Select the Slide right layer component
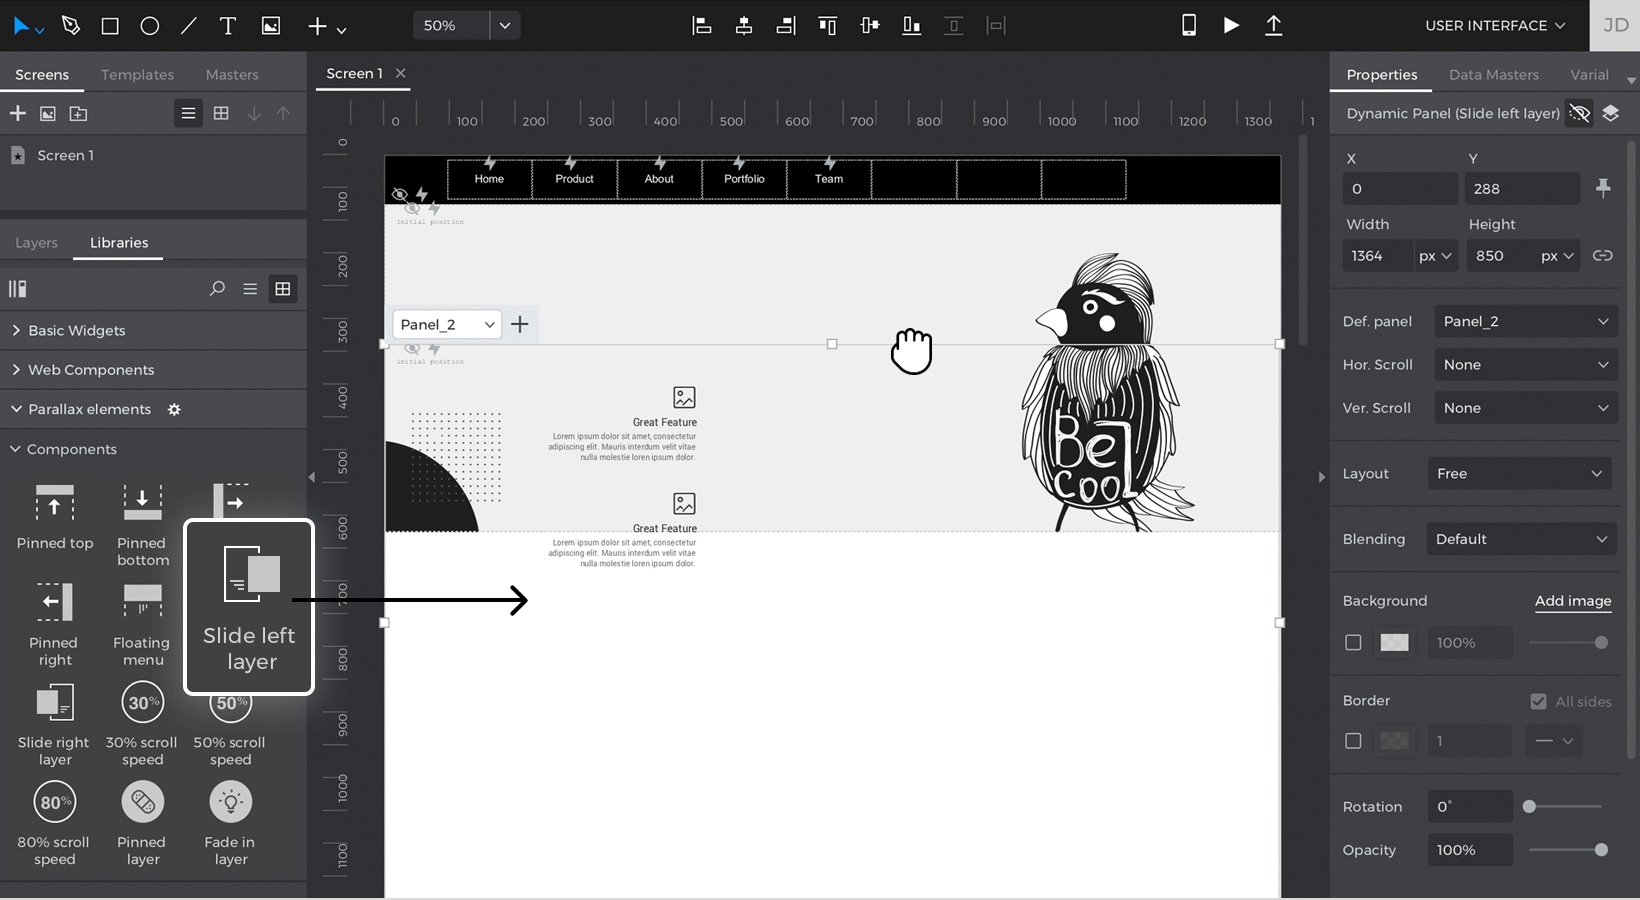 (54, 724)
